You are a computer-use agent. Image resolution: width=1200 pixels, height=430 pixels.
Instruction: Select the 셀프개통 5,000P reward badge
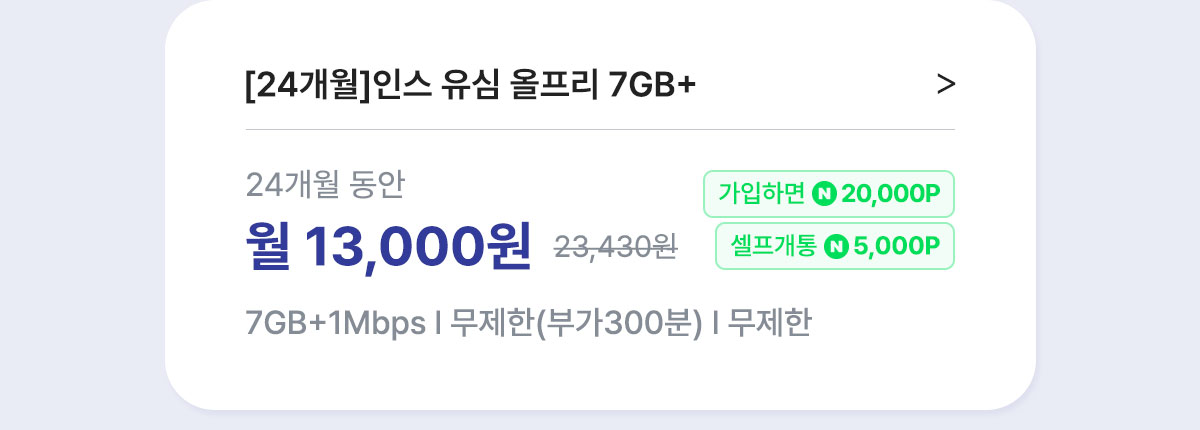pos(835,246)
